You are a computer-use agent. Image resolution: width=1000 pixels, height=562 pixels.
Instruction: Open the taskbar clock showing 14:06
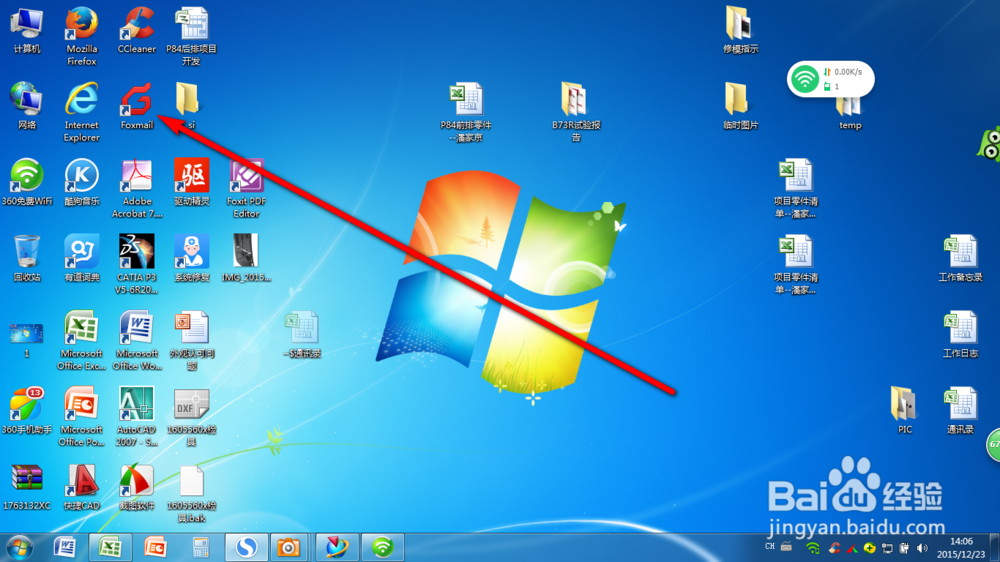pyautogui.click(x=961, y=548)
